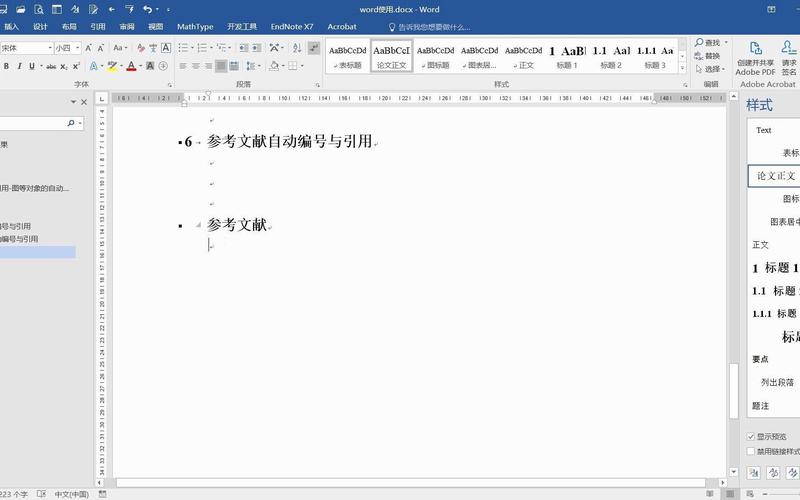Image resolution: width=800 pixels, height=500 pixels.
Task: Open the borders dropdown
Action: [x=303, y=66]
